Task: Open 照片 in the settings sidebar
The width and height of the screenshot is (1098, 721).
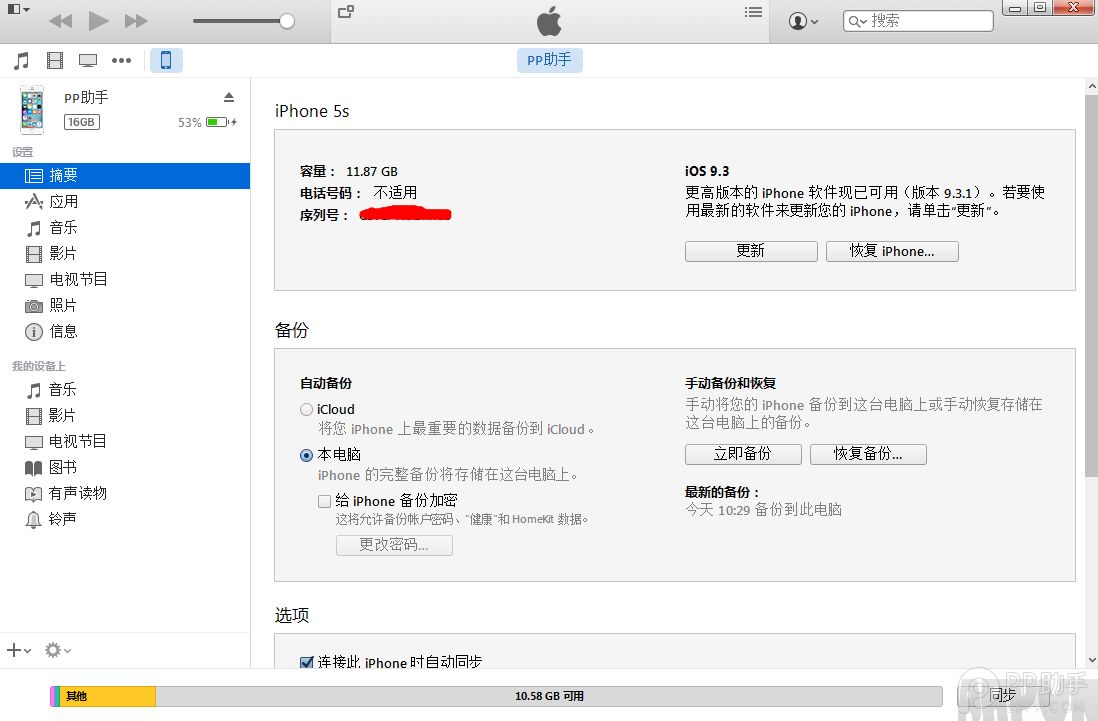Action: point(64,306)
